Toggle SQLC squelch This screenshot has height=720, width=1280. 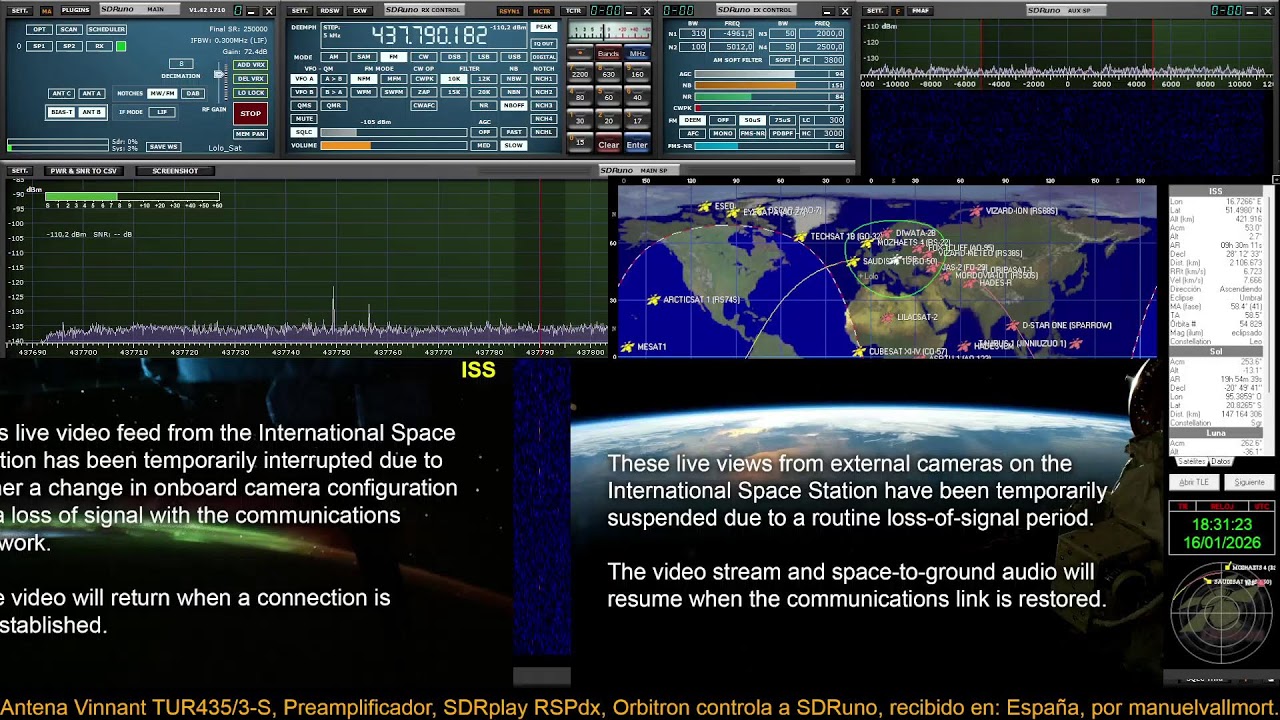pyautogui.click(x=304, y=132)
